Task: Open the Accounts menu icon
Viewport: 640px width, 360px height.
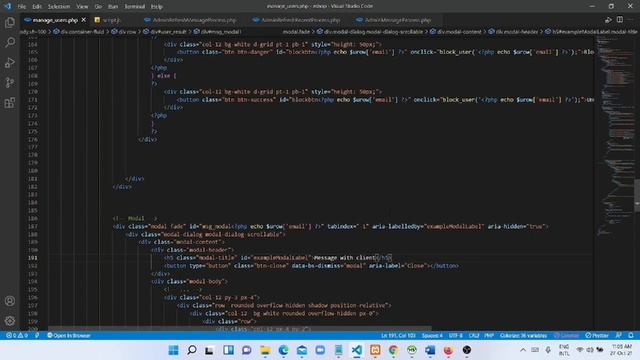Action: 10,301
